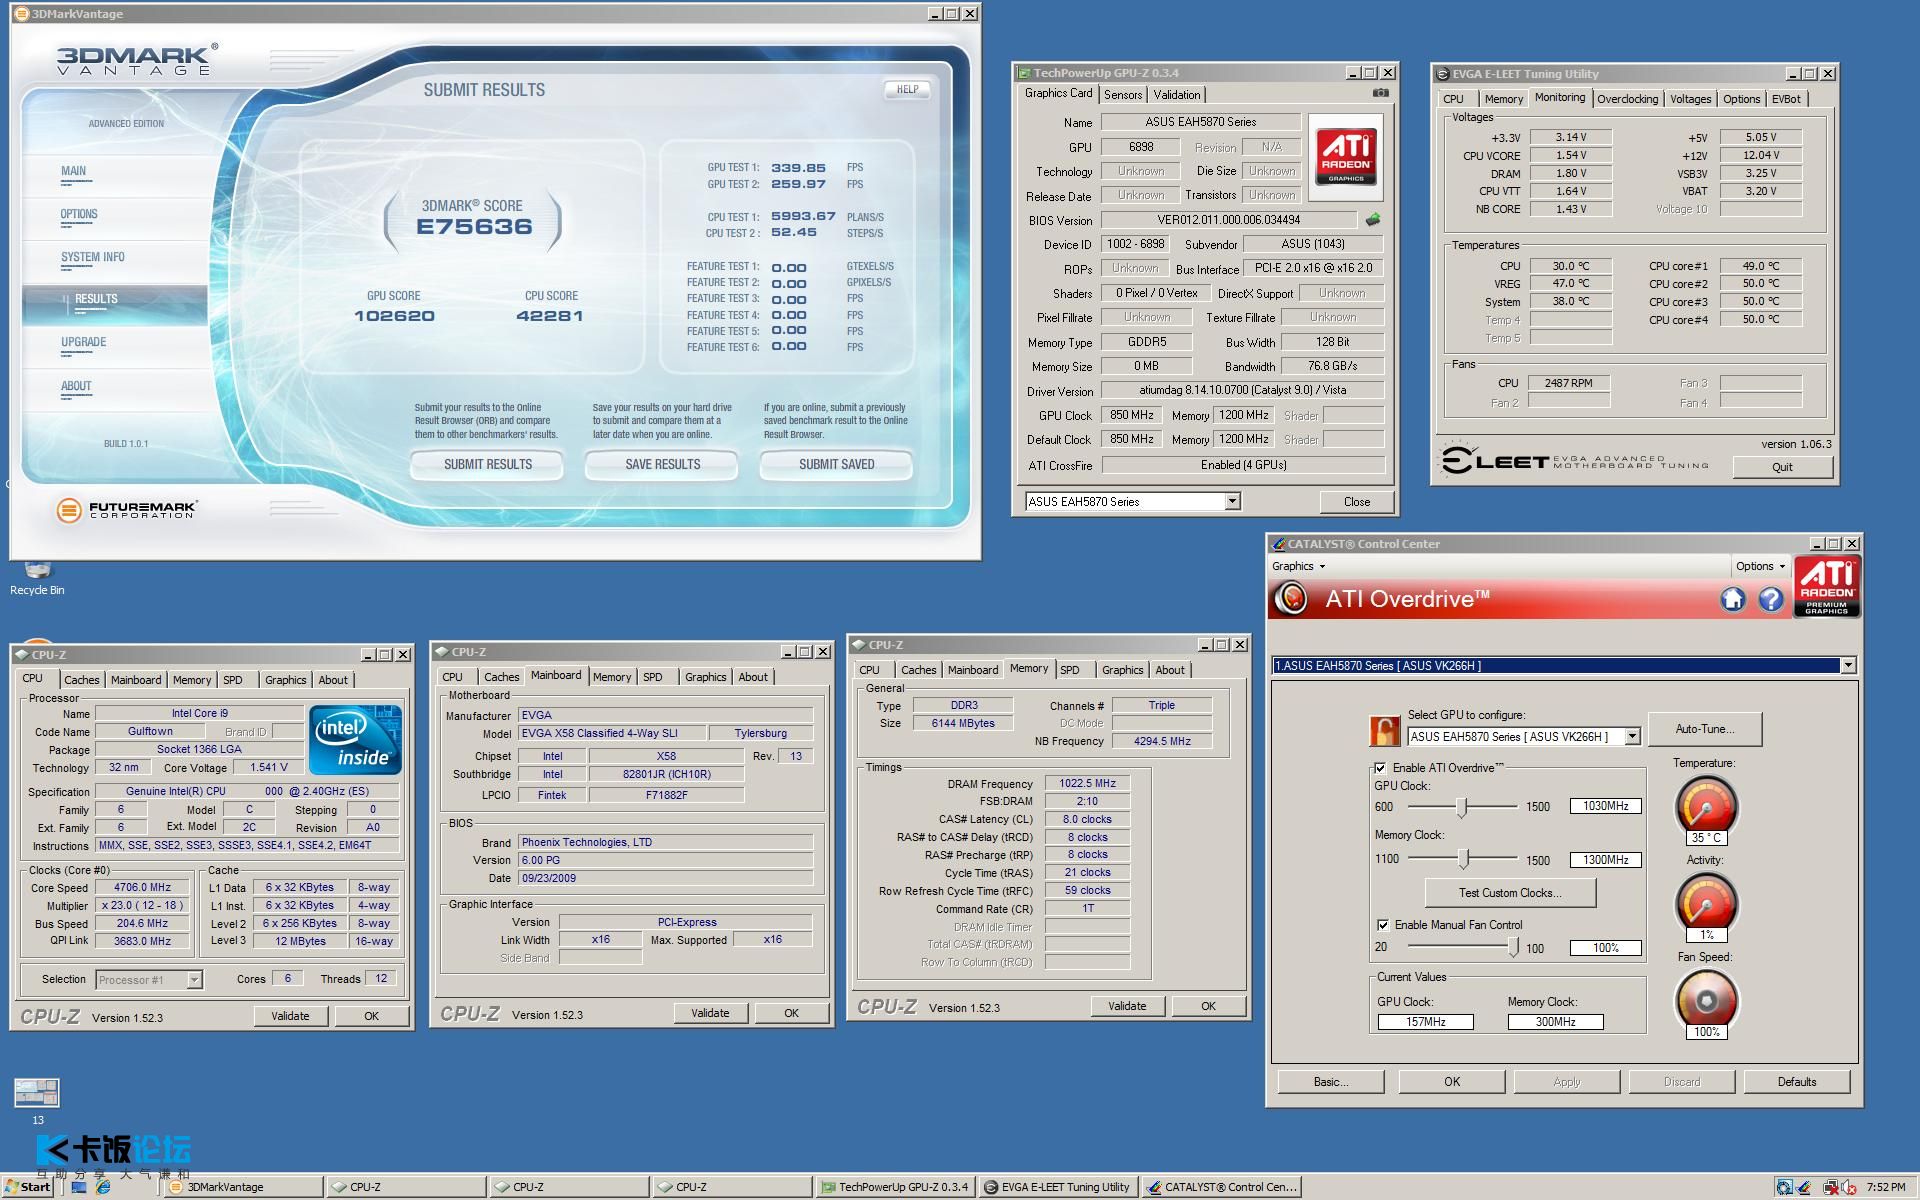Switch to 3DMarkVantage taskbar button
1920x1200 pixels.
click(x=244, y=1187)
